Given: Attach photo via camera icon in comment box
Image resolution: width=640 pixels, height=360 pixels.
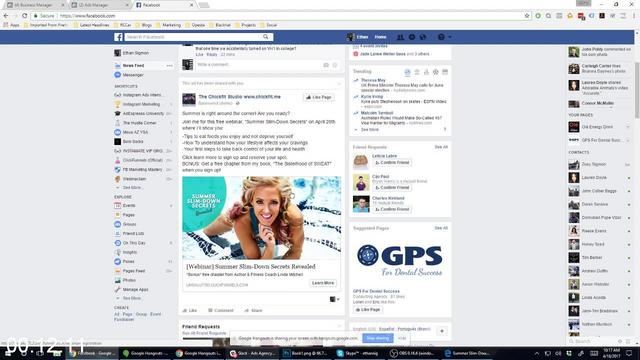Looking at the screenshot, I should pos(326,65).
